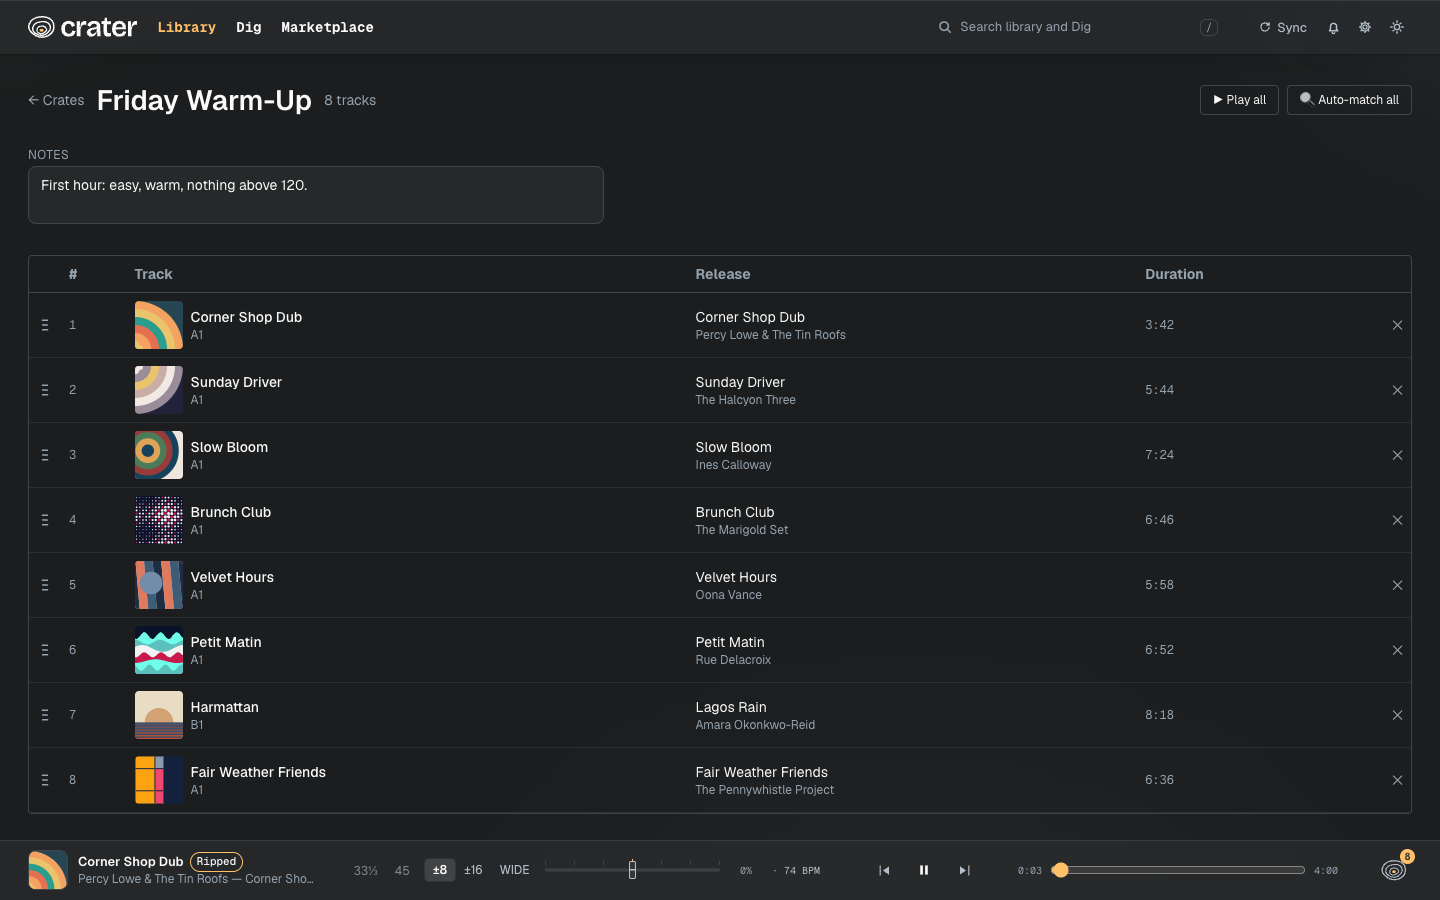Go to the Marketplace tab
Viewport: 1440px width, 900px height.
point(327,27)
